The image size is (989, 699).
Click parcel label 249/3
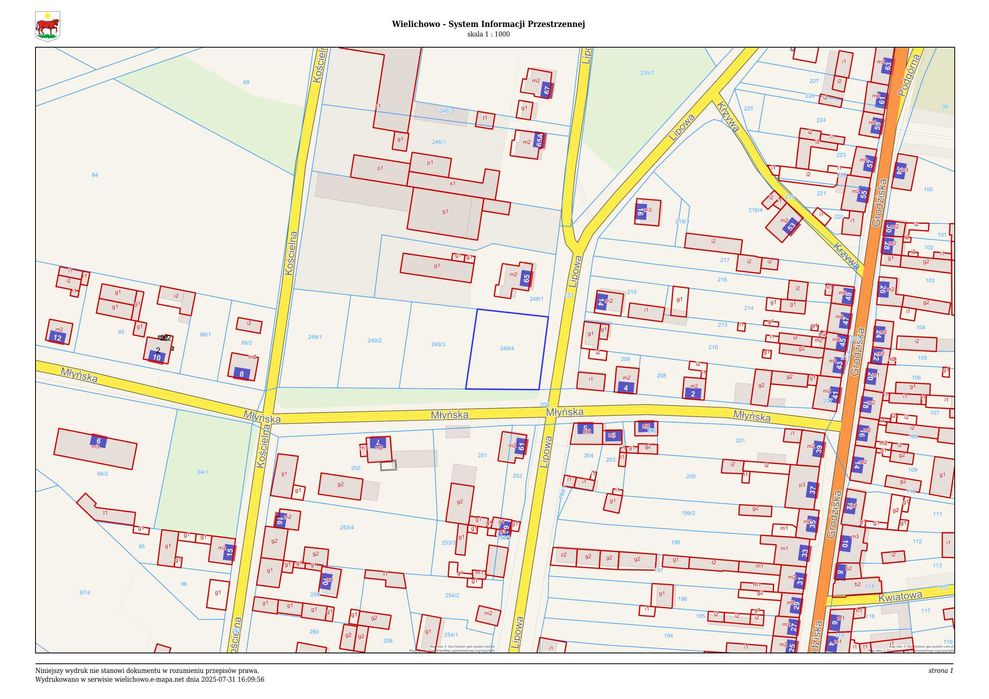click(x=438, y=344)
